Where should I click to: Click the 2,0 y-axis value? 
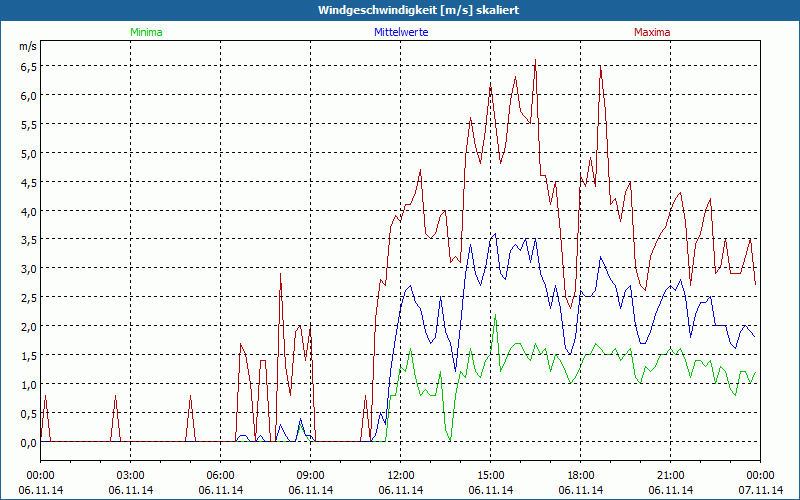28,327
